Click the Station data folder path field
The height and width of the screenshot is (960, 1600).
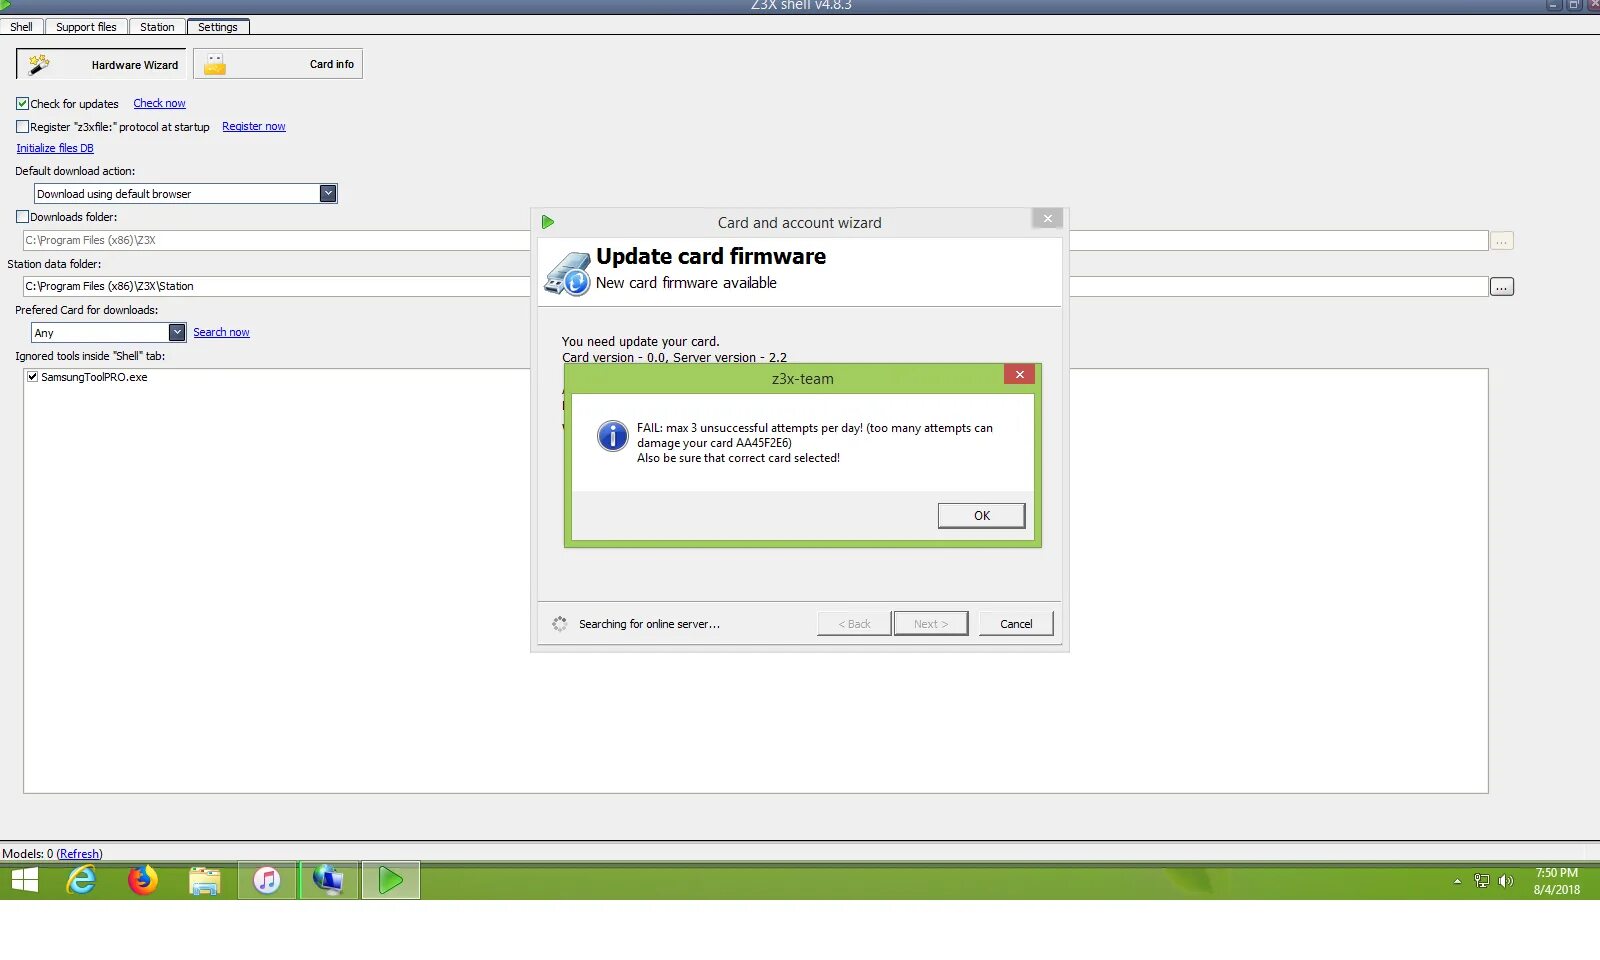pyautogui.click(x=755, y=286)
